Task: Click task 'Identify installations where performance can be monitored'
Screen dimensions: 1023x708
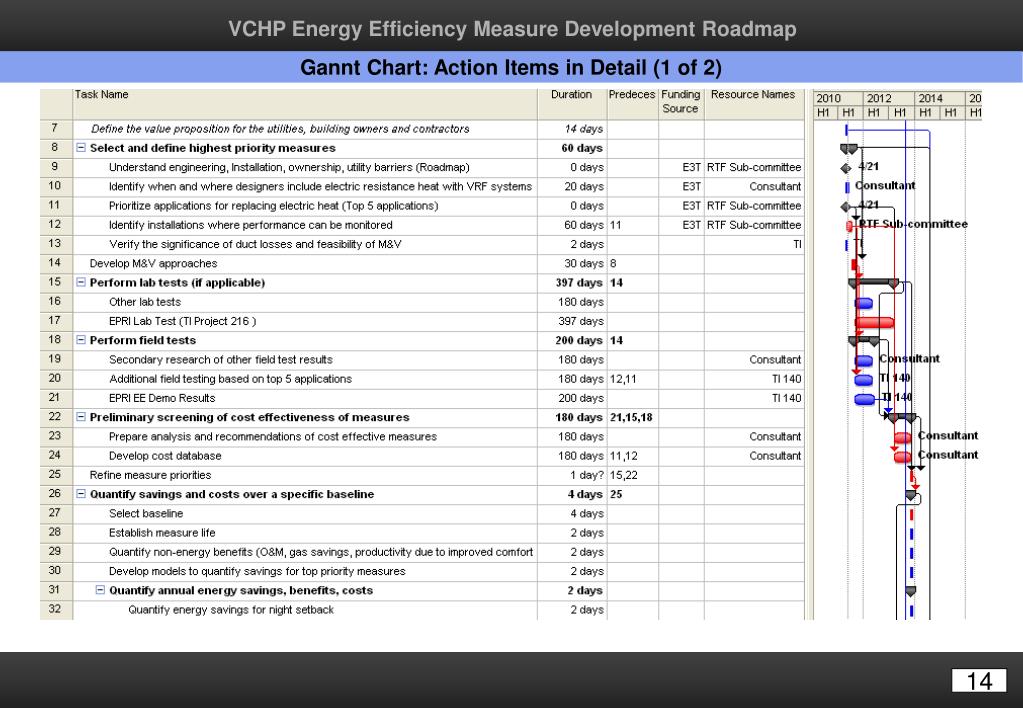Action: pos(251,225)
